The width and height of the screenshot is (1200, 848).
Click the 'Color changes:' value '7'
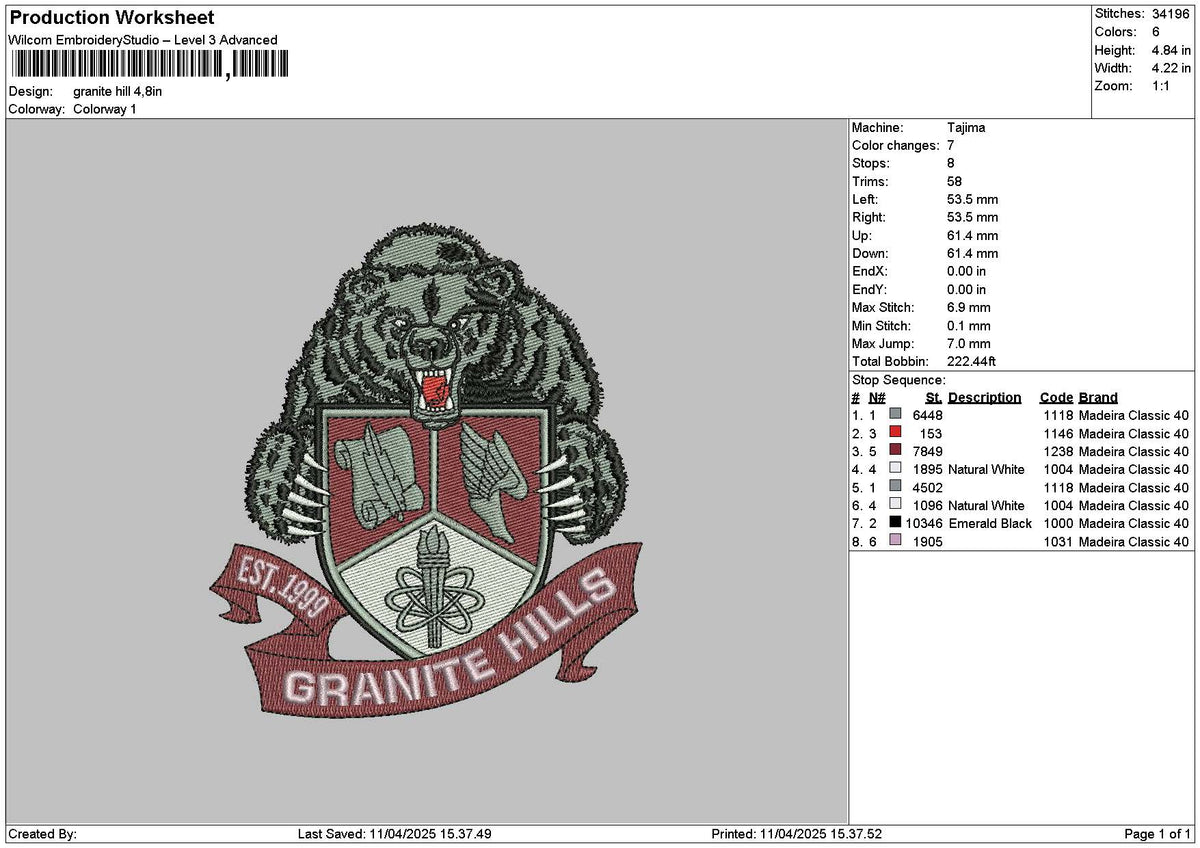(950, 146)
